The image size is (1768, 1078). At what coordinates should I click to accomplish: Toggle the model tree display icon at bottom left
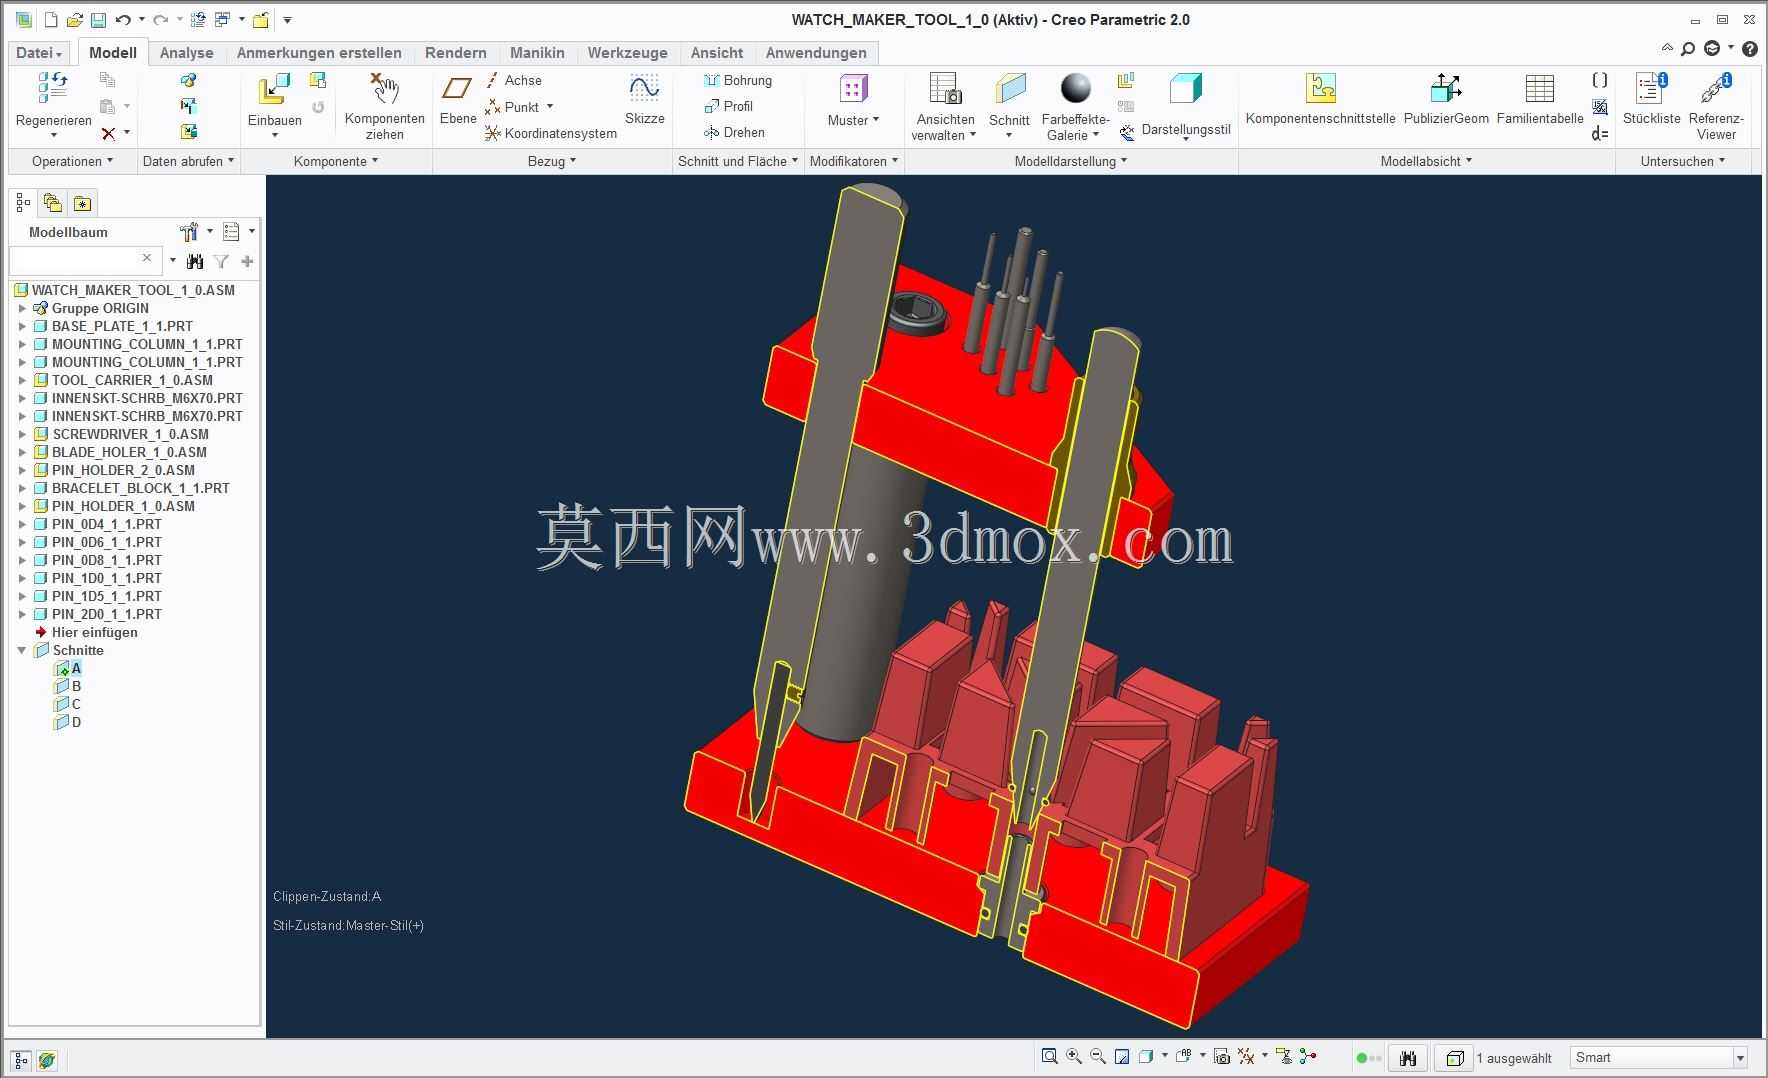(x=21, y=1060)
